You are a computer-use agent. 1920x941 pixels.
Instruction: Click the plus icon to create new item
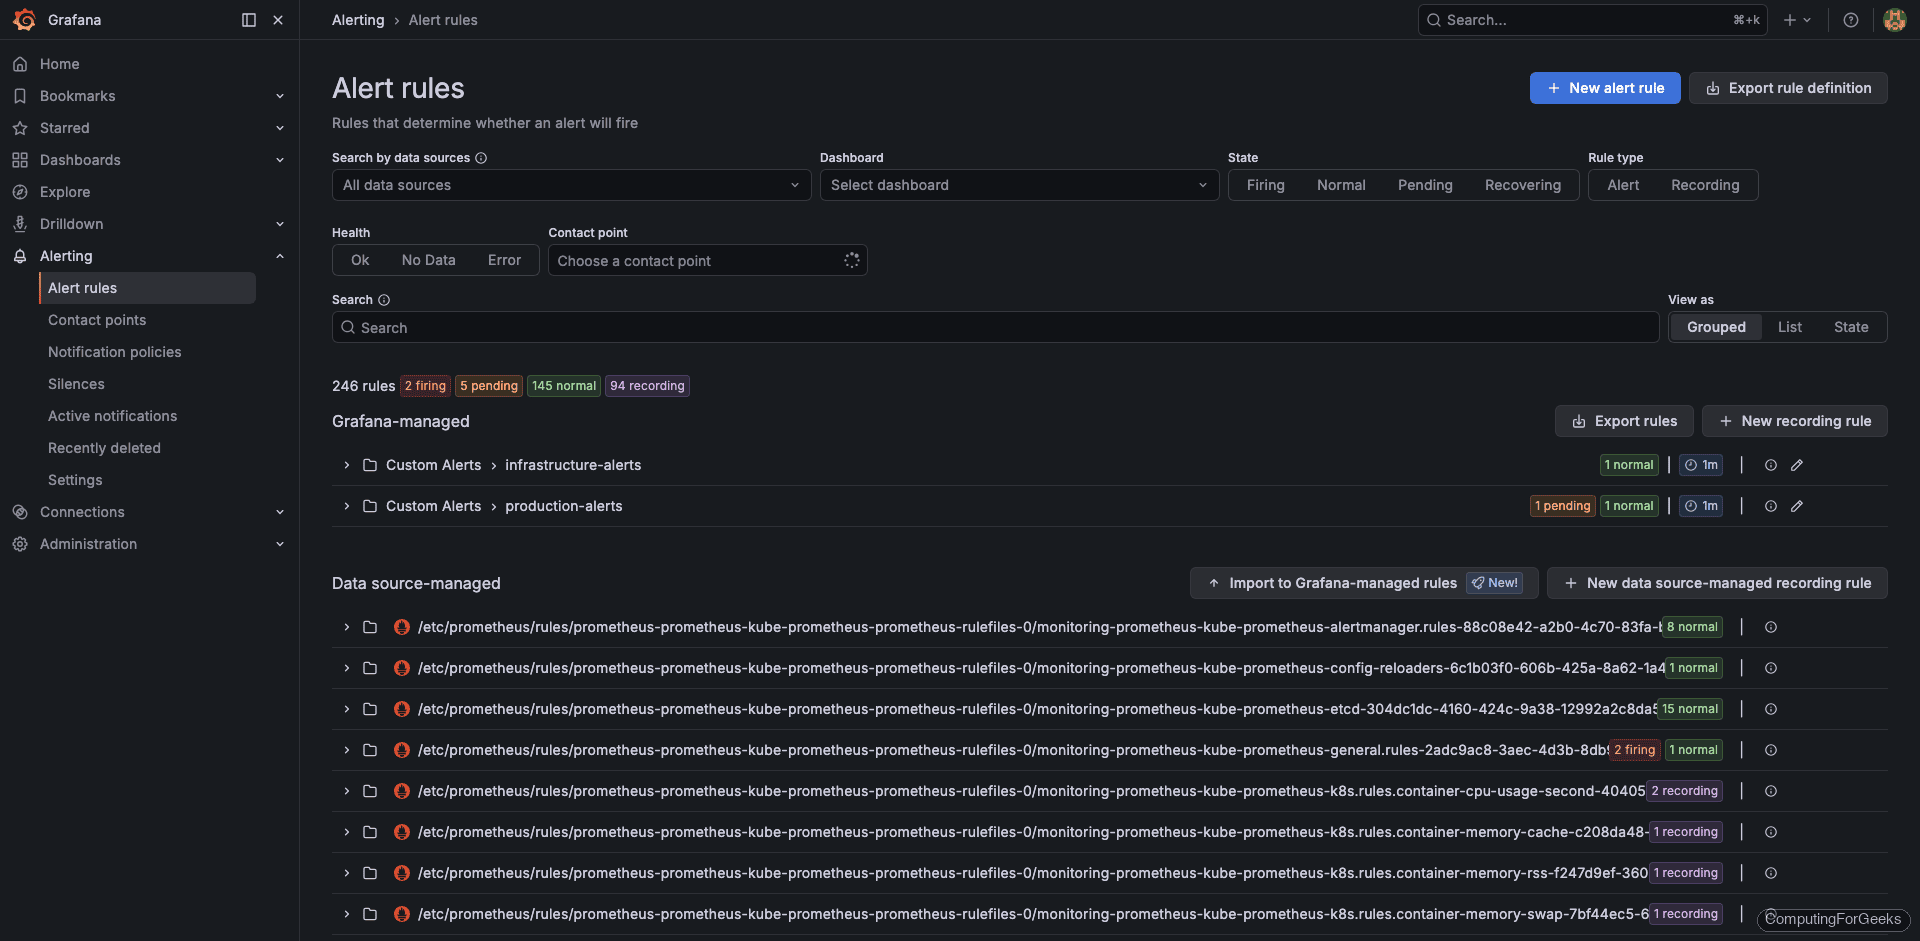click(x=1790, y=20)
